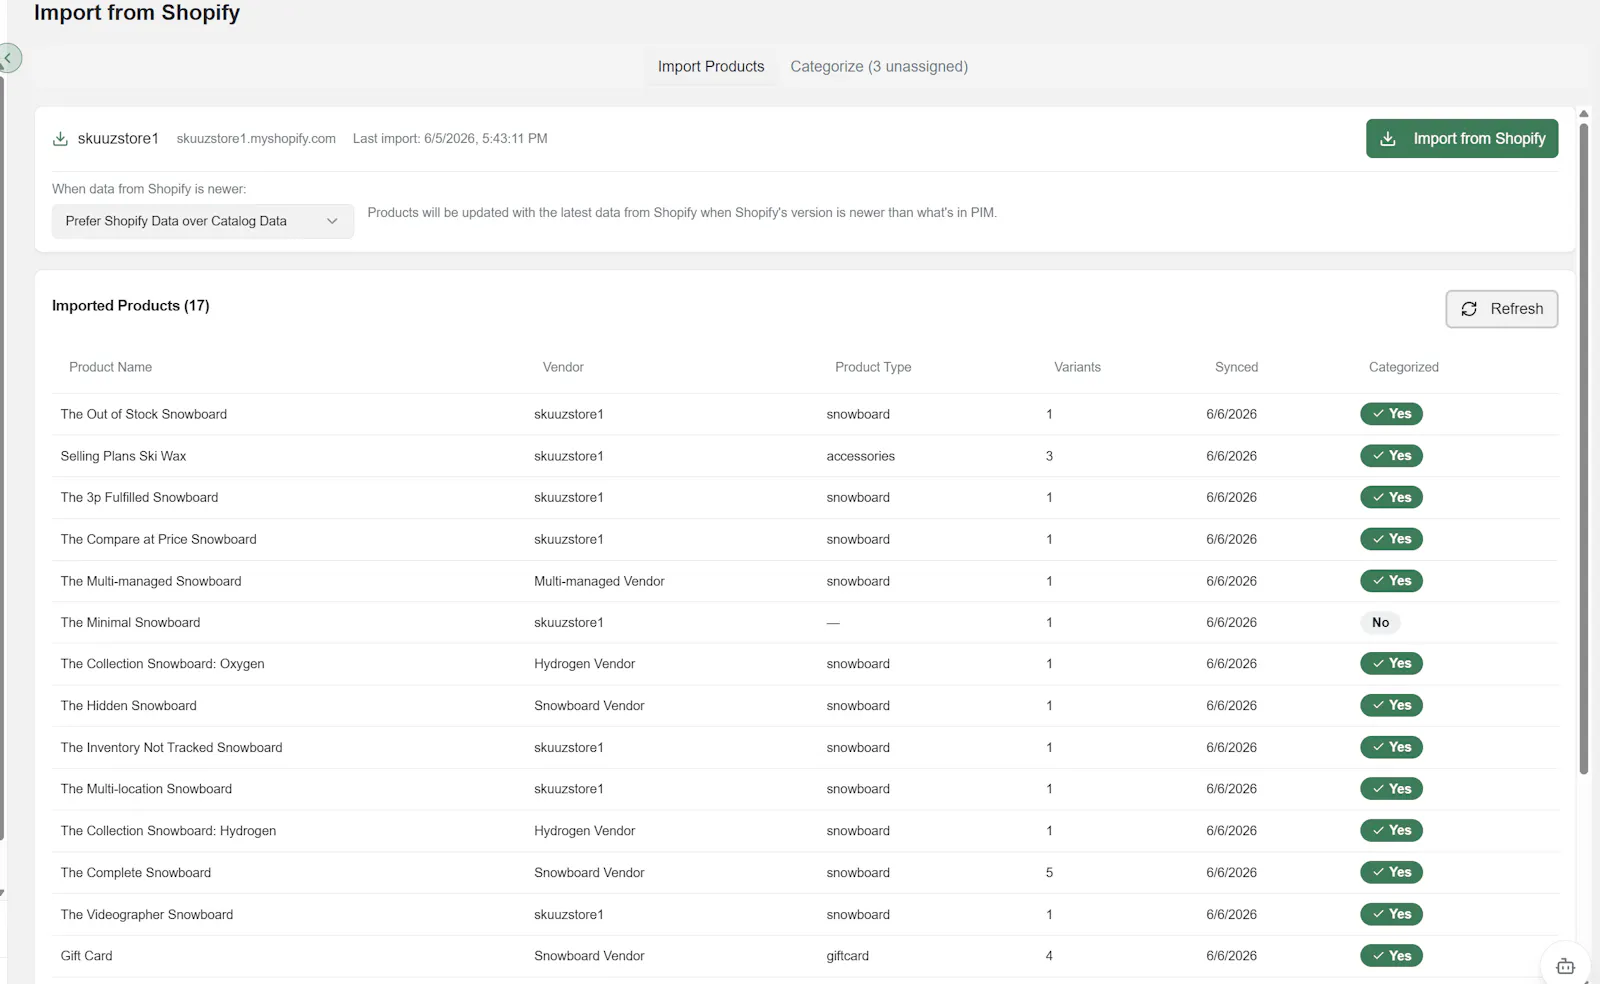Image resolution: width=1600 pixels, height=984 pixels.
Task: Select The Videographer Snowboard product
Action: pyautogui.click(x=147, y=914)
